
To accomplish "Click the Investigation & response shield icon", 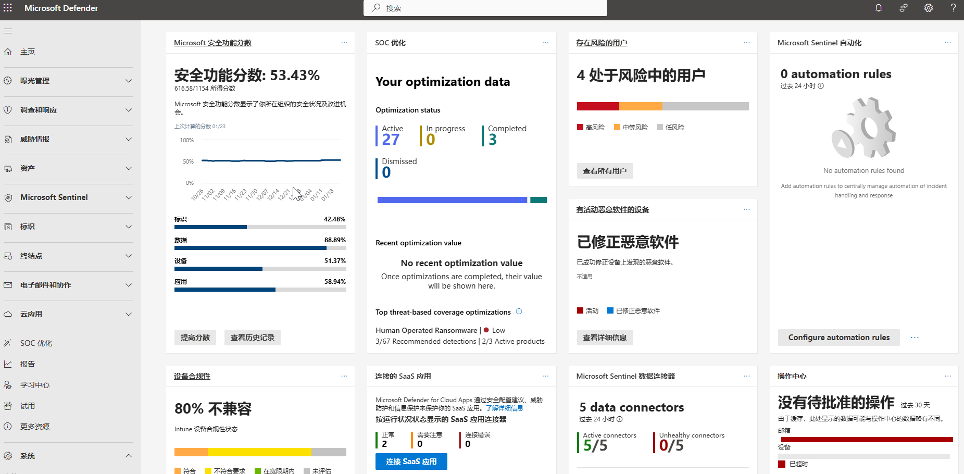I will (8, 110).
